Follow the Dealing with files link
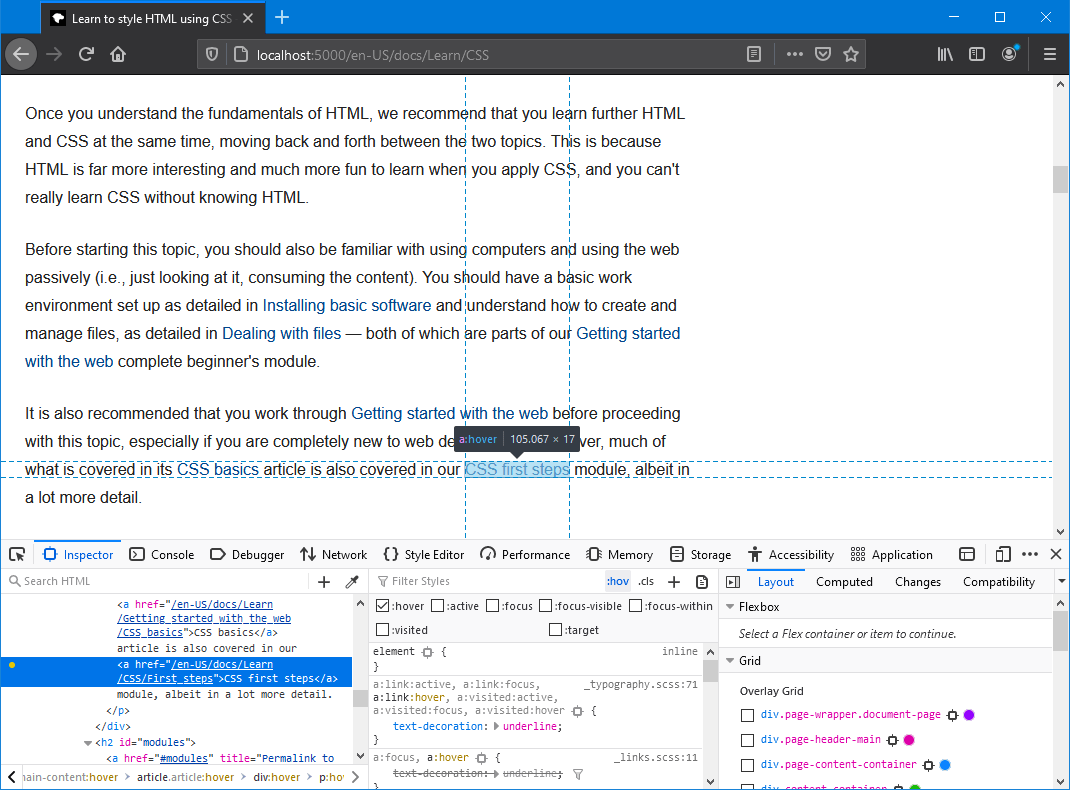1070x790 pixels. point(282,334)
